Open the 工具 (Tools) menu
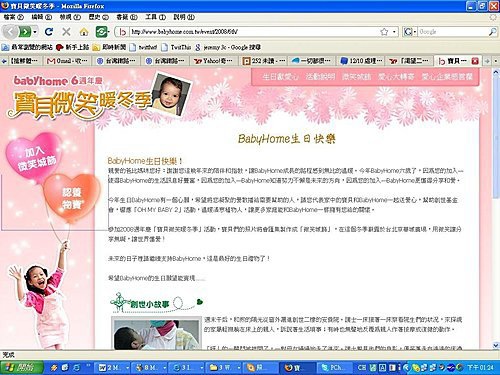This screenshot has width=500, height=375. [155, 17]
